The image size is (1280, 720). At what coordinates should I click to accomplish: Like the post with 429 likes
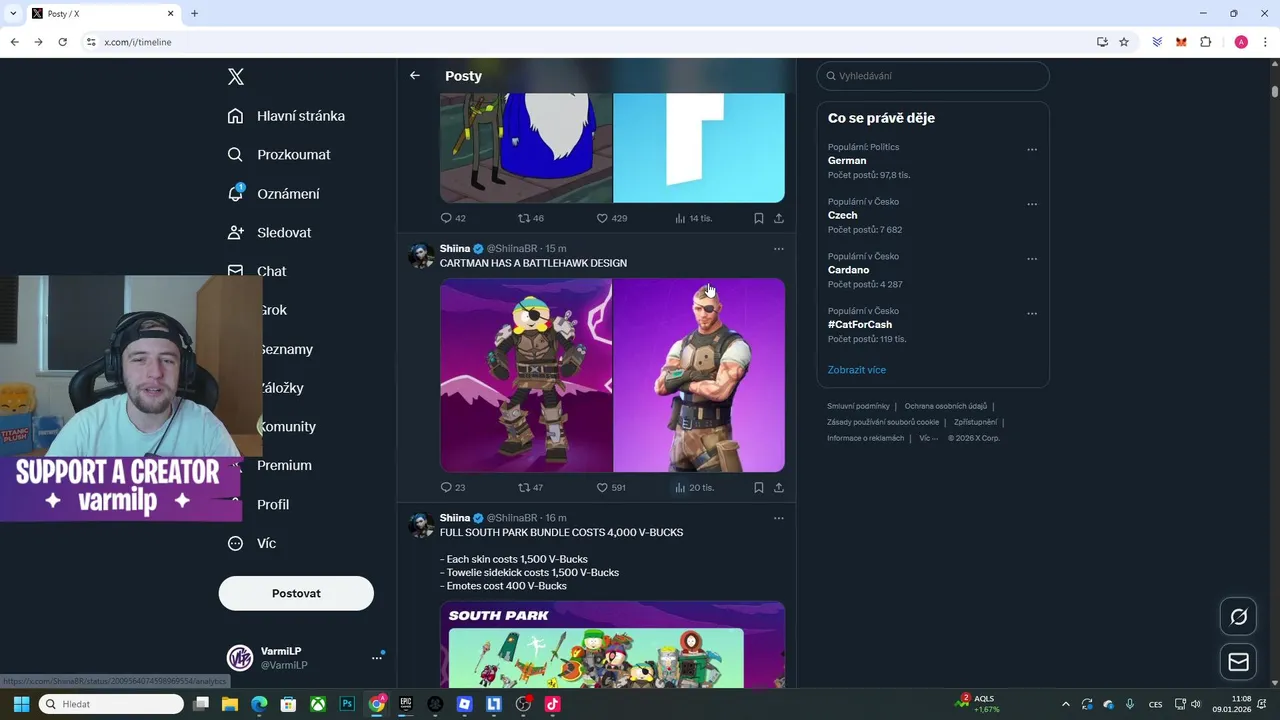click(602, 218)
